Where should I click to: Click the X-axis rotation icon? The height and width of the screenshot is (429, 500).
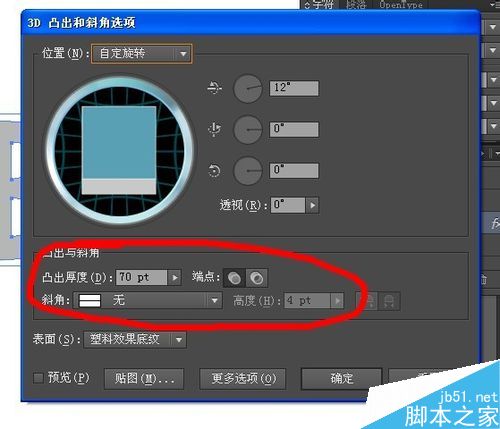(214, 88)
